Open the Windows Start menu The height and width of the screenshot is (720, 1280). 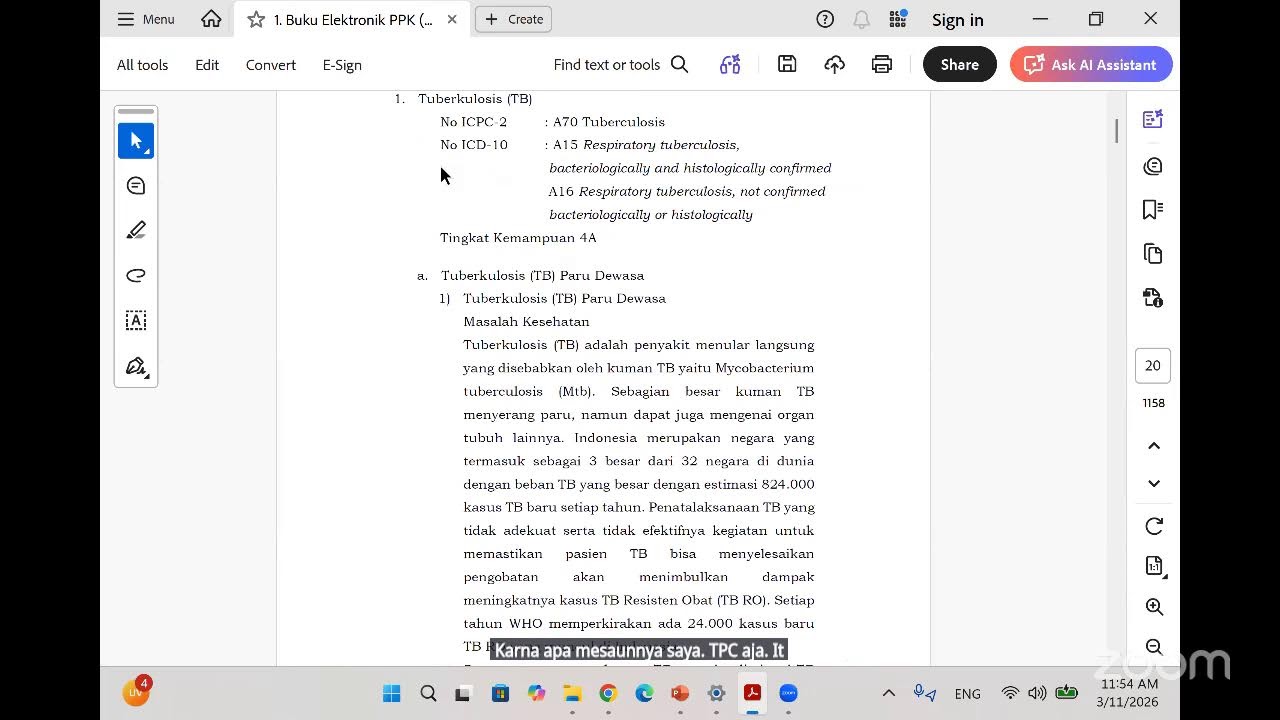coord(391,693)
